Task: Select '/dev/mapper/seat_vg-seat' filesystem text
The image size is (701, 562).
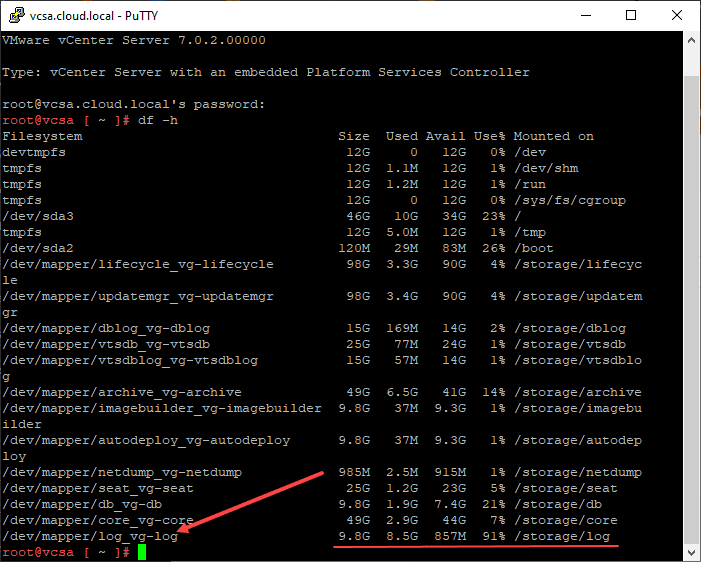Action: (98, 488)
